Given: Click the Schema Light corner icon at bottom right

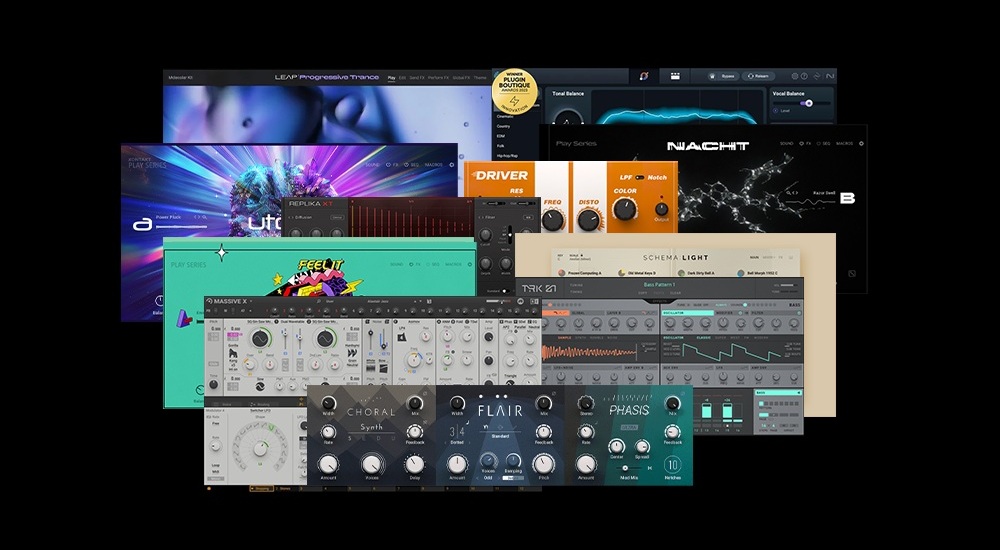Looking at the screenshot, I should pos(851,274).
